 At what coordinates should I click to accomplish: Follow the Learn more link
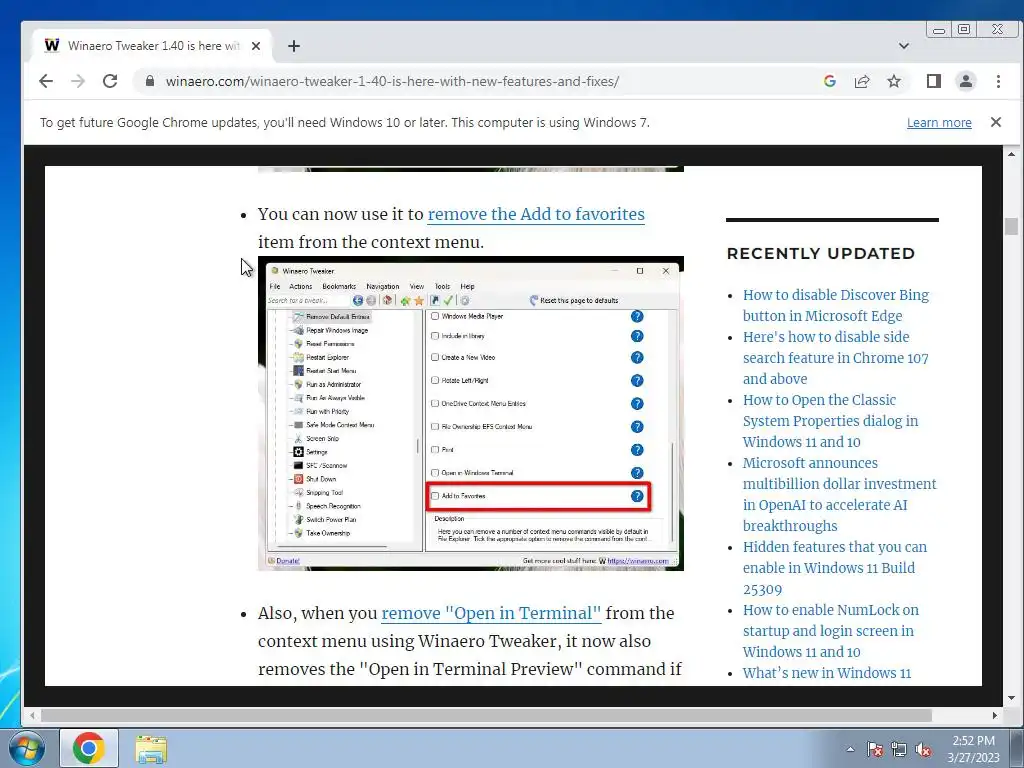coord(939,123)
